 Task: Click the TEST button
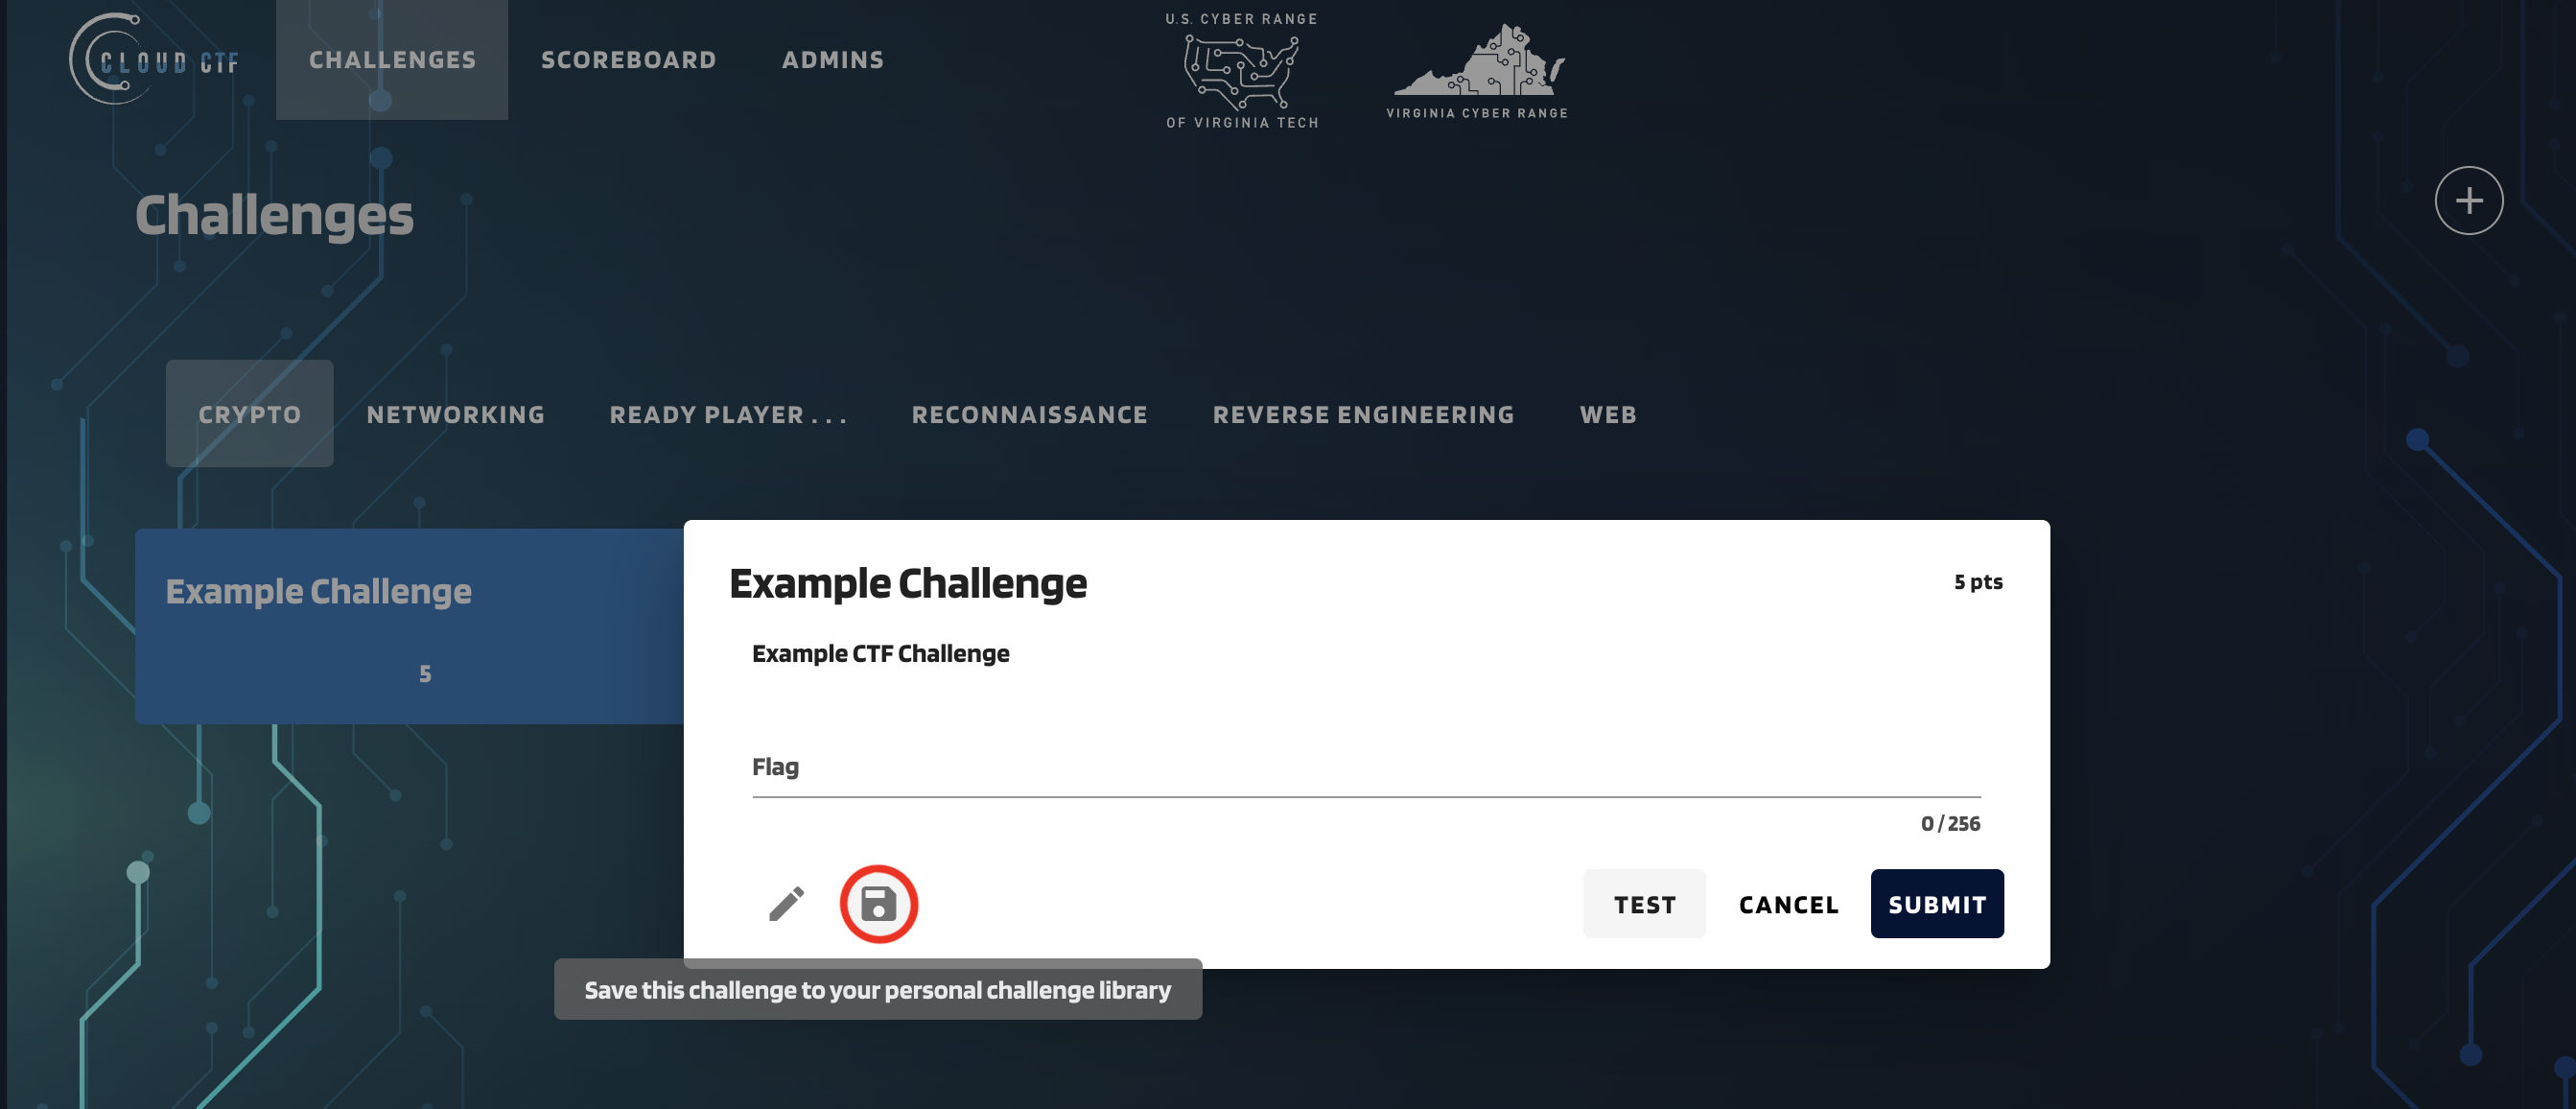point(1645,902)
